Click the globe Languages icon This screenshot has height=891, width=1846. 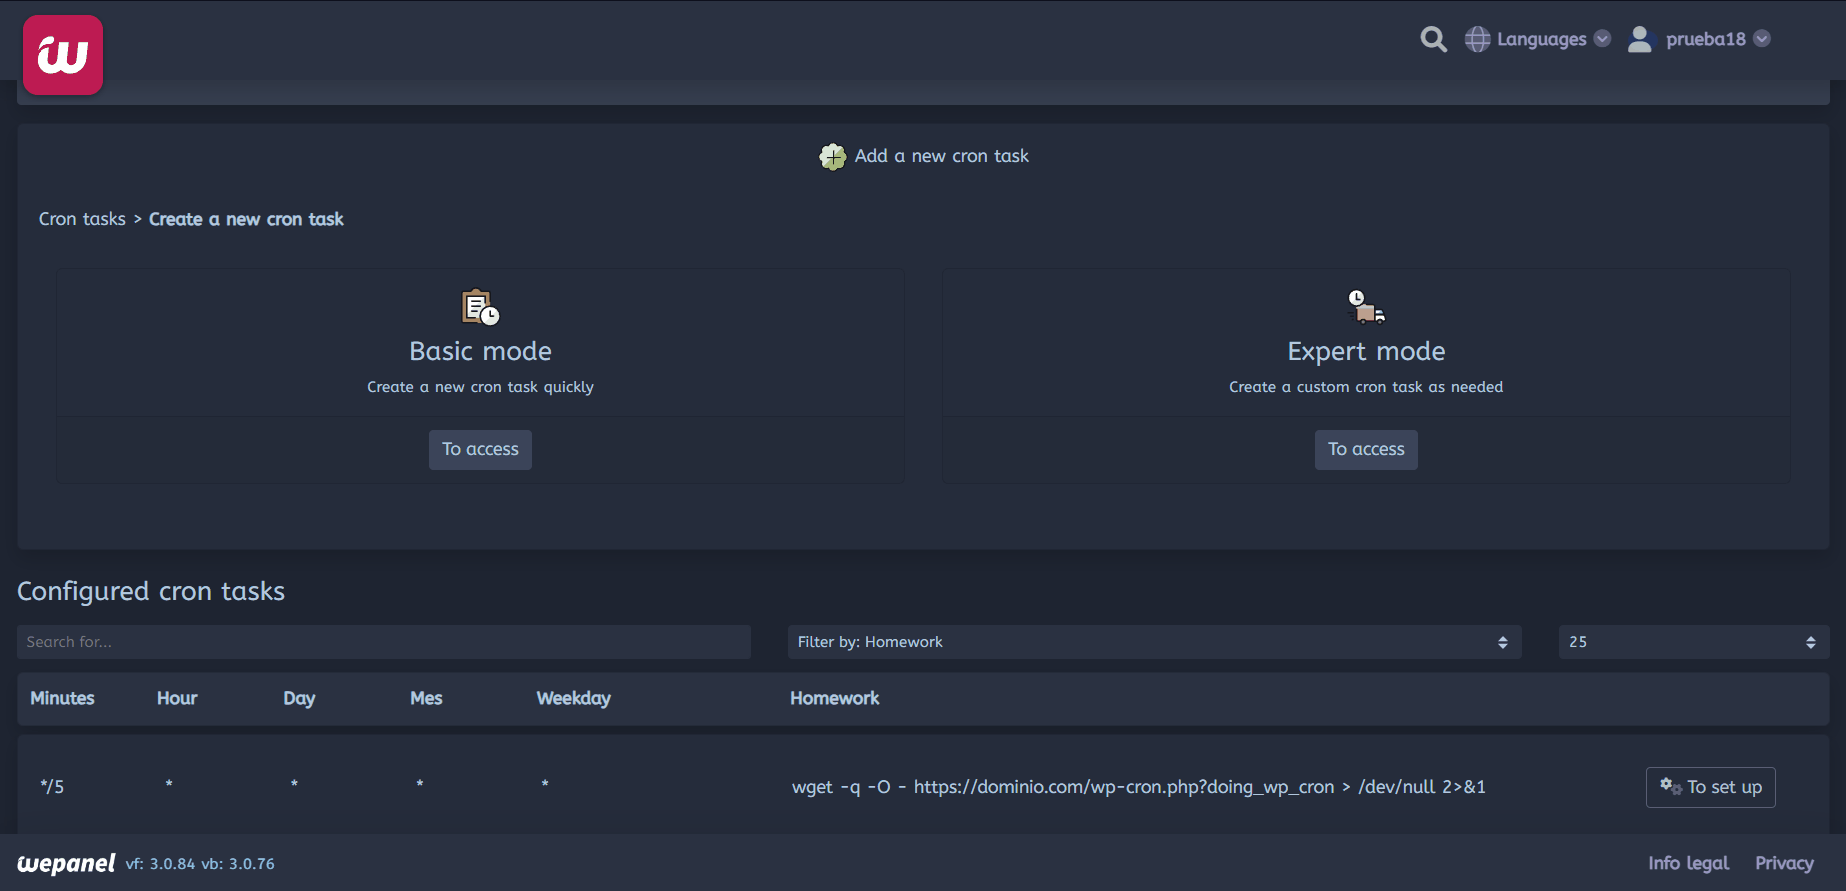point(1477,39)
